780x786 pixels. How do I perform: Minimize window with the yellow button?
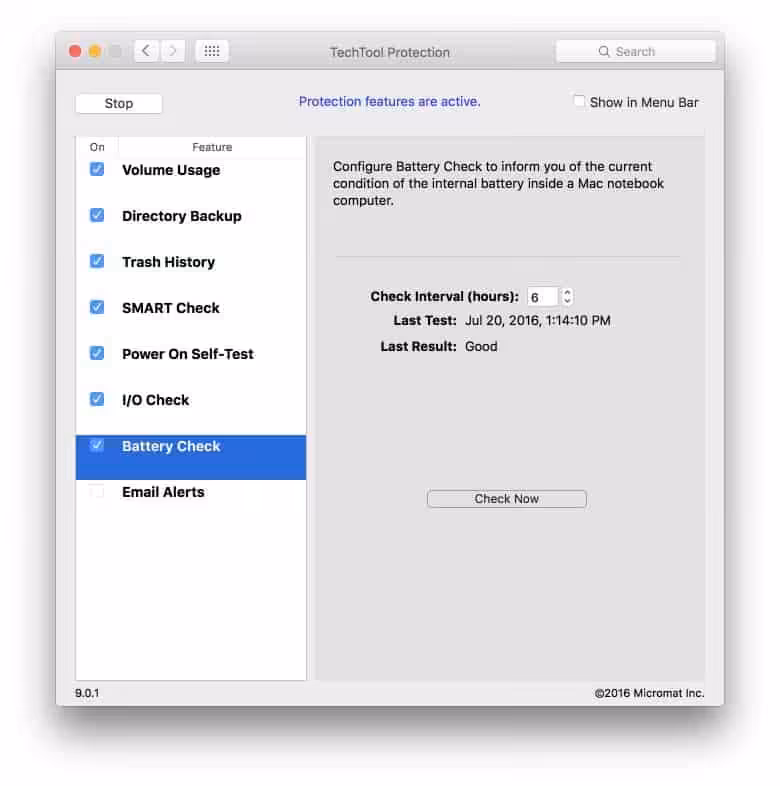click(x=95, y=51)
